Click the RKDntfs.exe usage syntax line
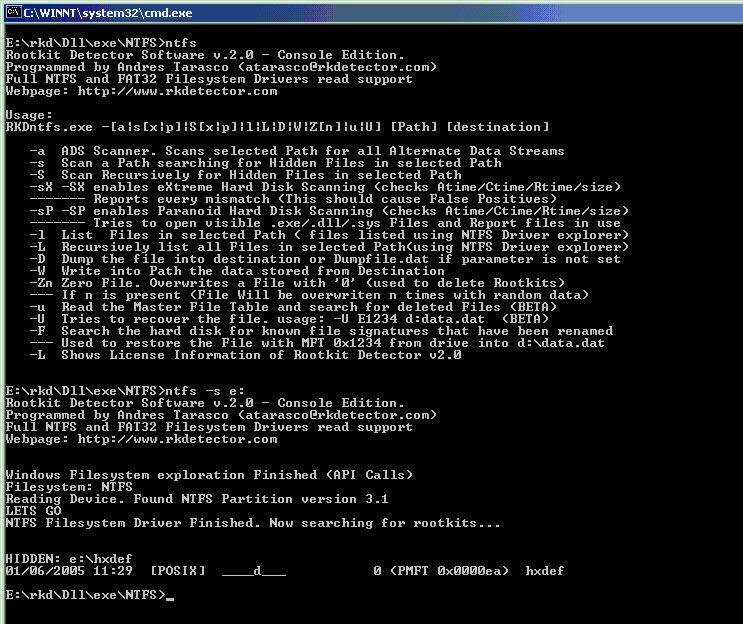Viewport: 743px width, 624px height. click(x=277, y=127)
